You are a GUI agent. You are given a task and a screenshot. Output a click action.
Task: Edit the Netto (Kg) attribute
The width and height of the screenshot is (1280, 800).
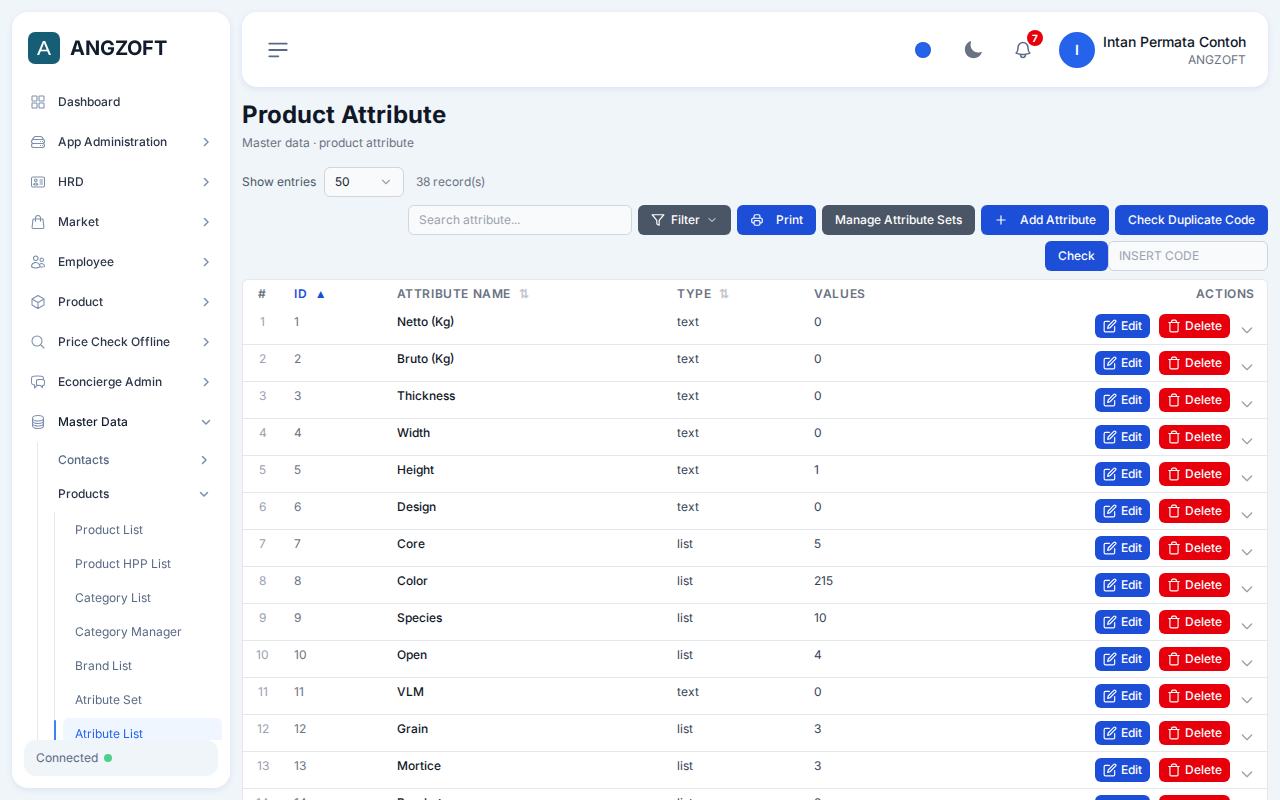pyautogui.click(x=1122, y=326)
